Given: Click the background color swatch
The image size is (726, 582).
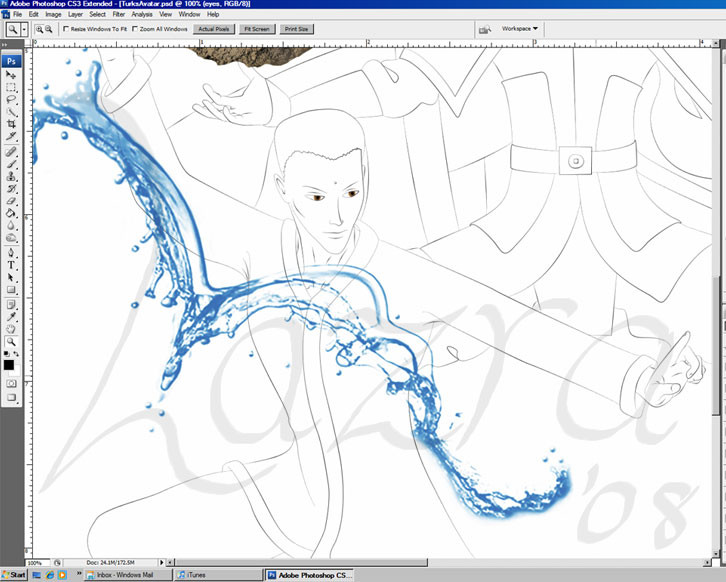Looking at the screenshot, I should [17, 371].
